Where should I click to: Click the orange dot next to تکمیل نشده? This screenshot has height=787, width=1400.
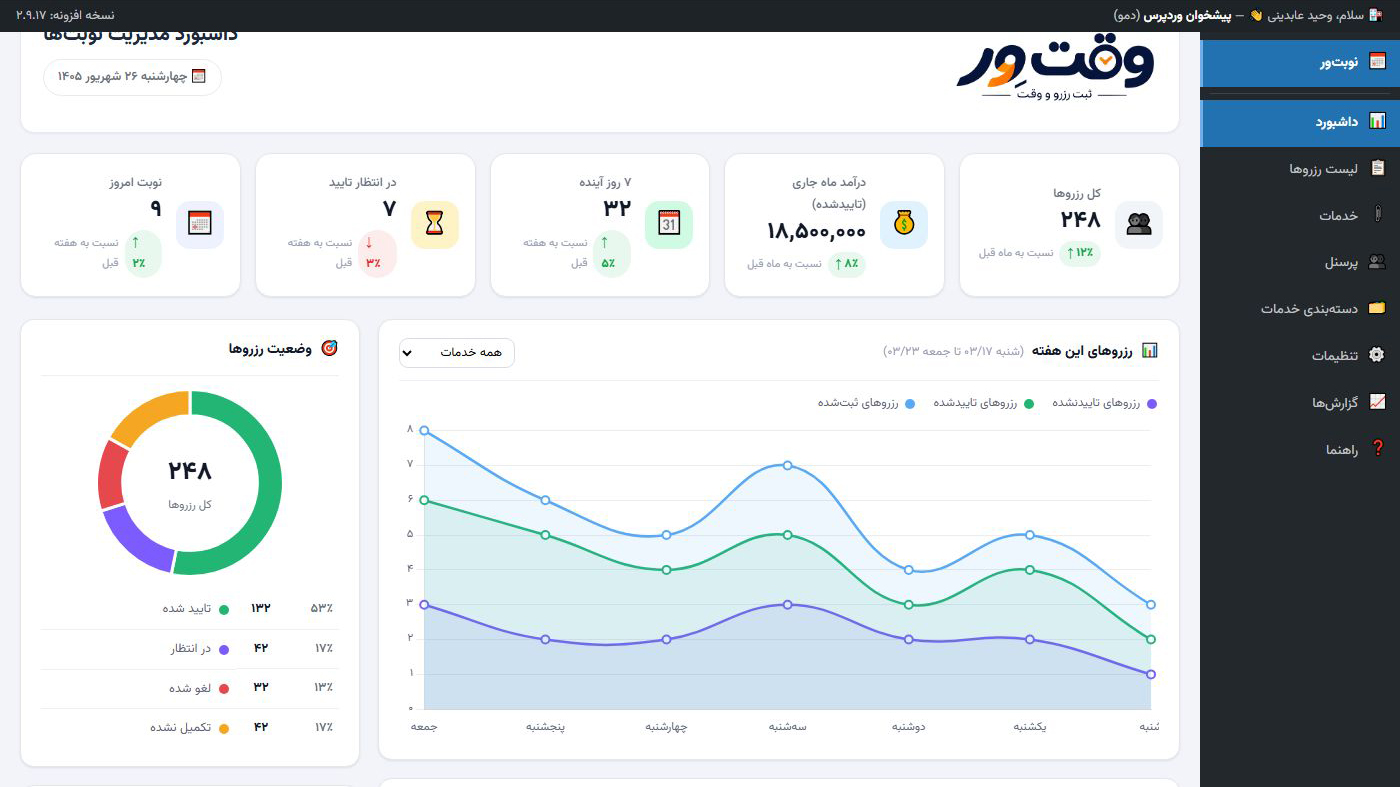point(224,728)
